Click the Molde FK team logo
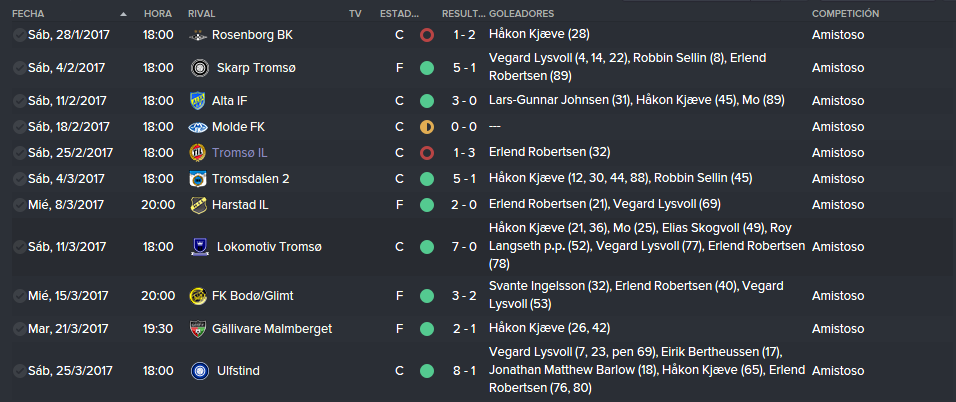Image resolution: width=956 pixels, height=402 pixels. pos(198,127)
